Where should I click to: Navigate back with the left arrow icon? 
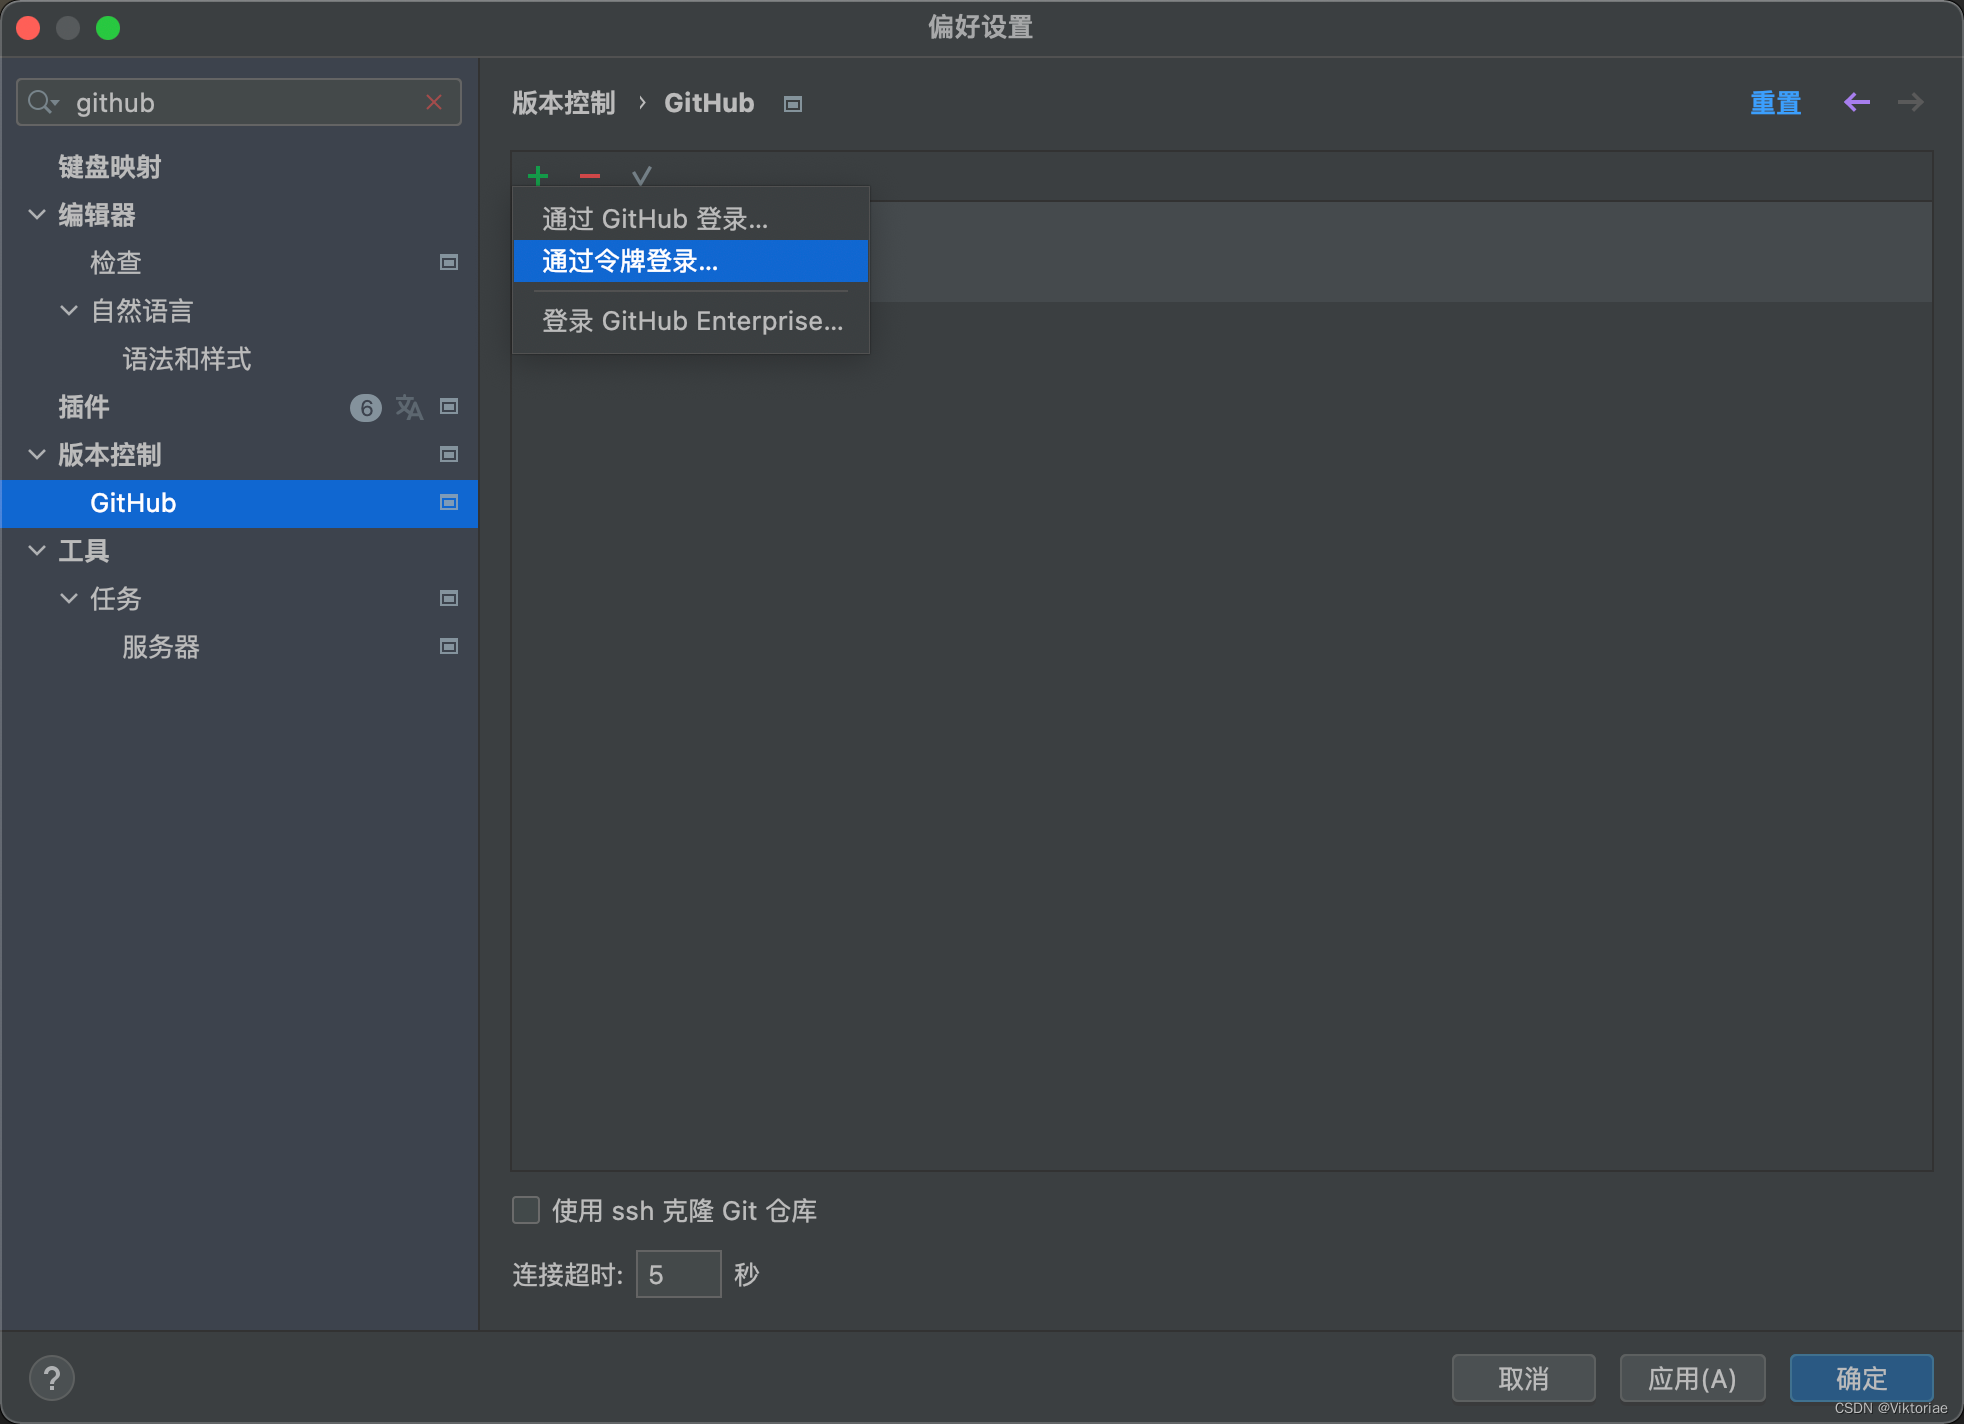[x=1856, y=102]
